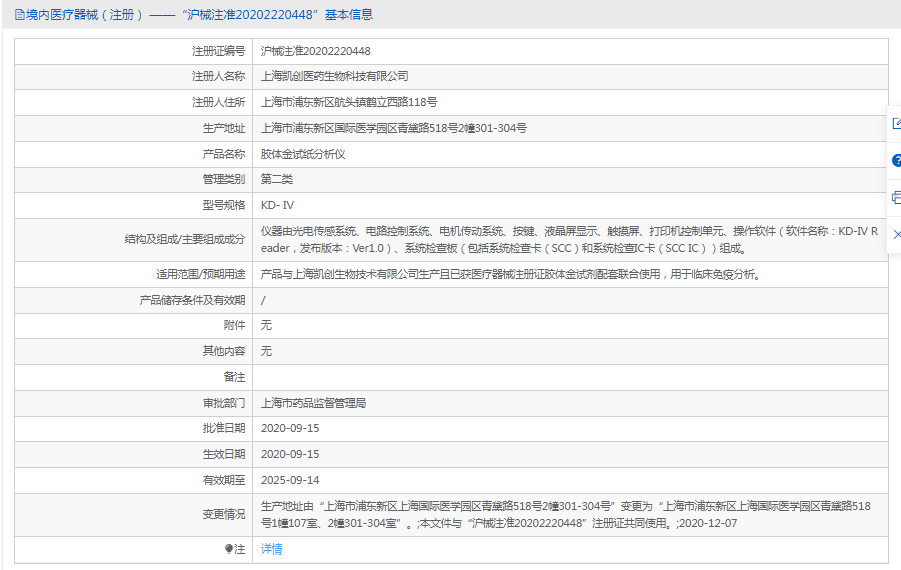The image size is (901, 570).
Task: Open the 详情 link in the 注 row
Action: [271, 549]
